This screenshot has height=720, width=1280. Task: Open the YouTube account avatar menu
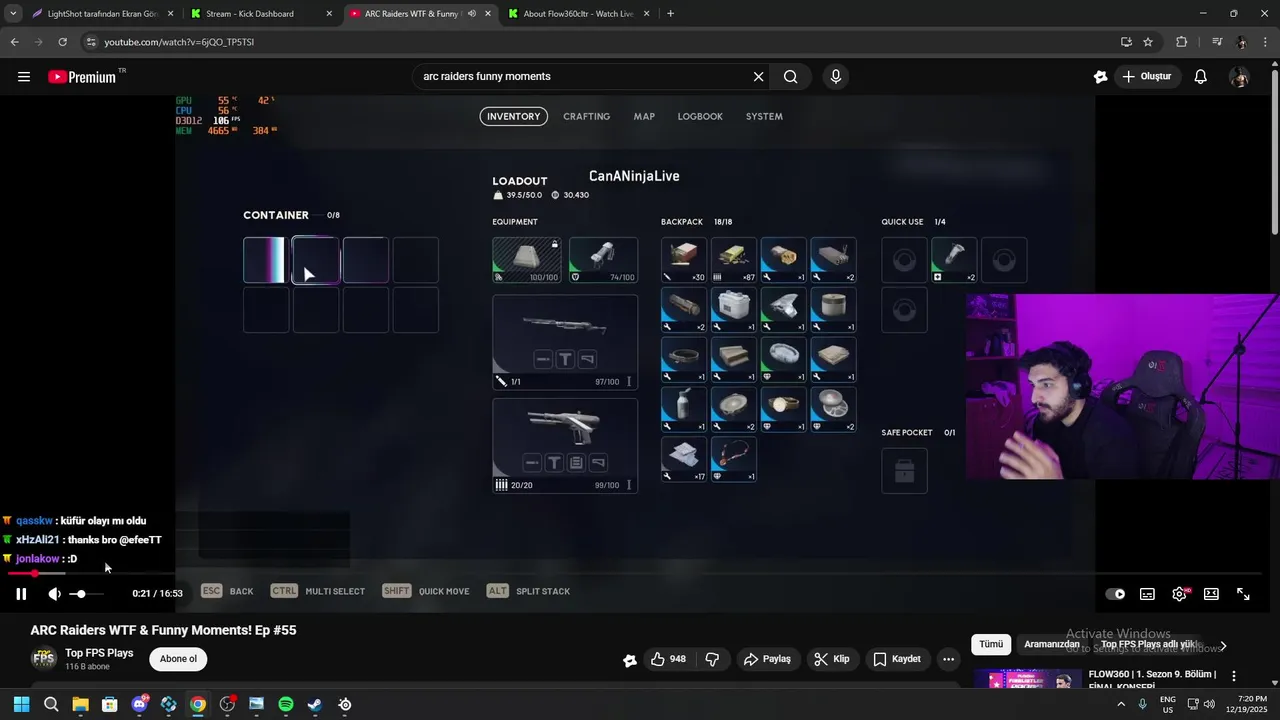click(1239, 77)
